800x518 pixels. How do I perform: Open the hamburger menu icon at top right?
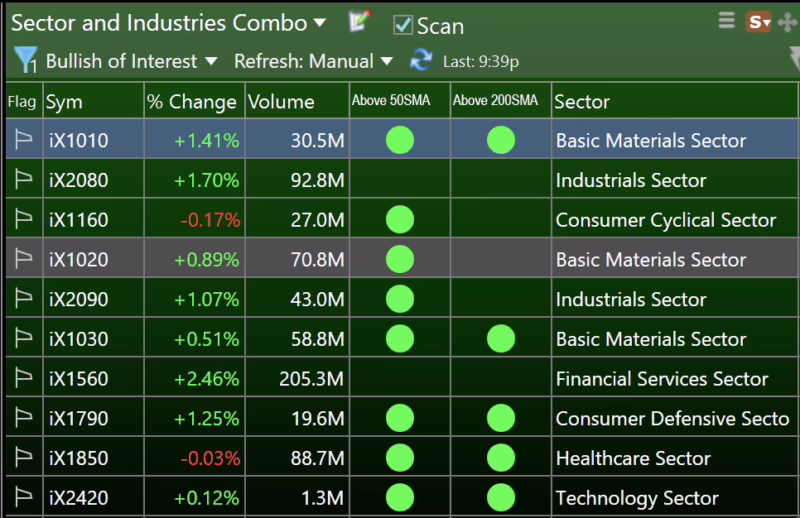pyautogui.click(x=727, y=21)
